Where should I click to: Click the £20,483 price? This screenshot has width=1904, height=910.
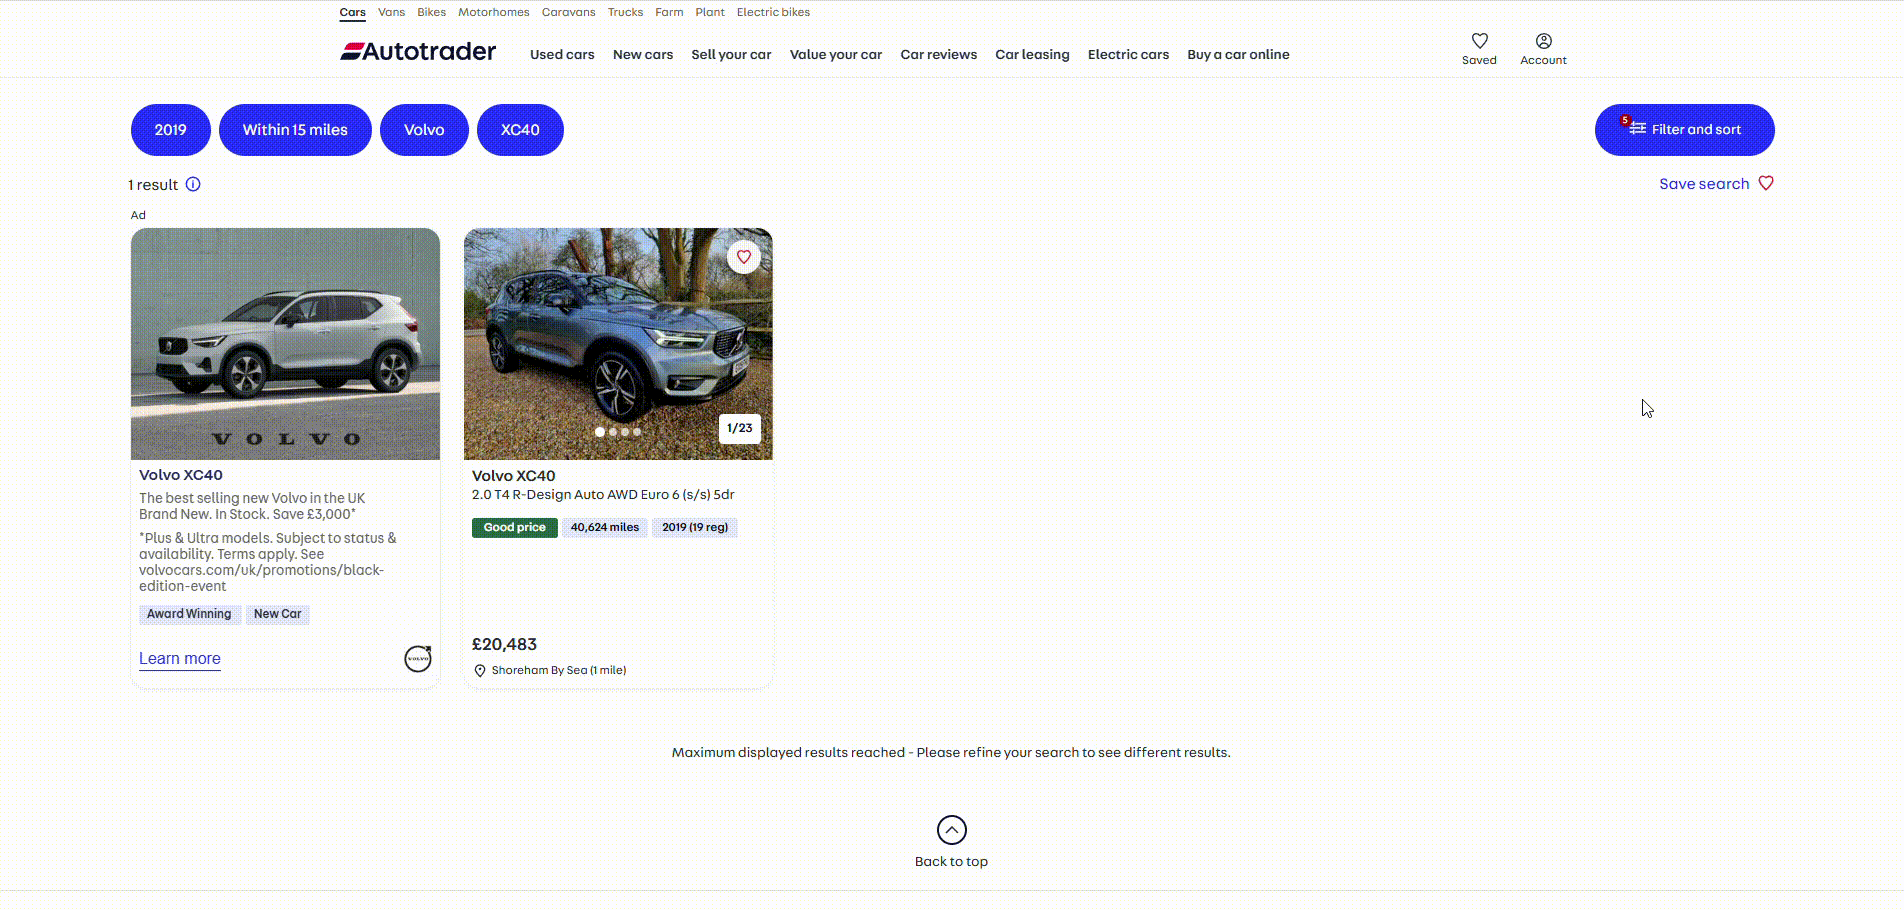(504, 645)
